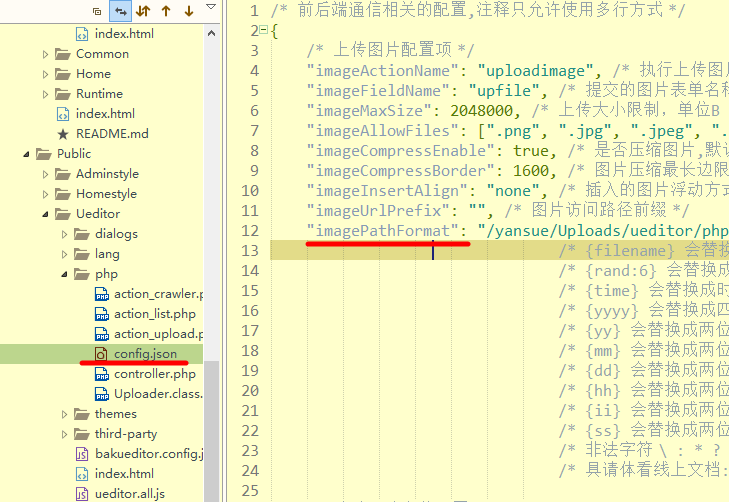Select the lang folder icon
The image size is (729, 502).
coord(81,254)
